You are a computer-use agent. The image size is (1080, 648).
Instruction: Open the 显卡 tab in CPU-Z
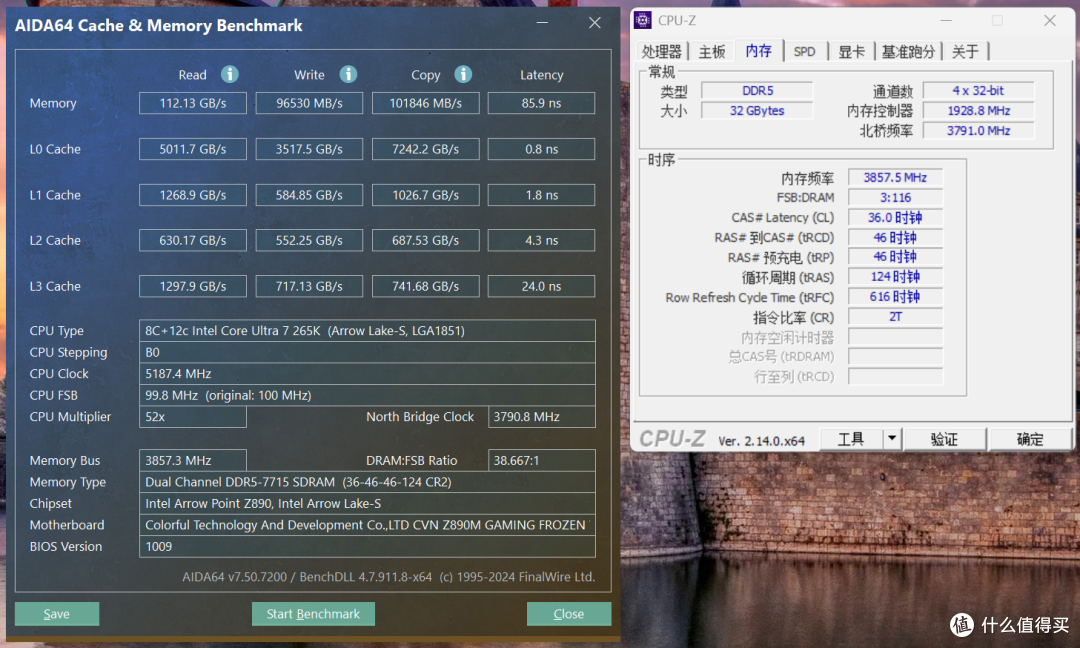coord(851,52)
